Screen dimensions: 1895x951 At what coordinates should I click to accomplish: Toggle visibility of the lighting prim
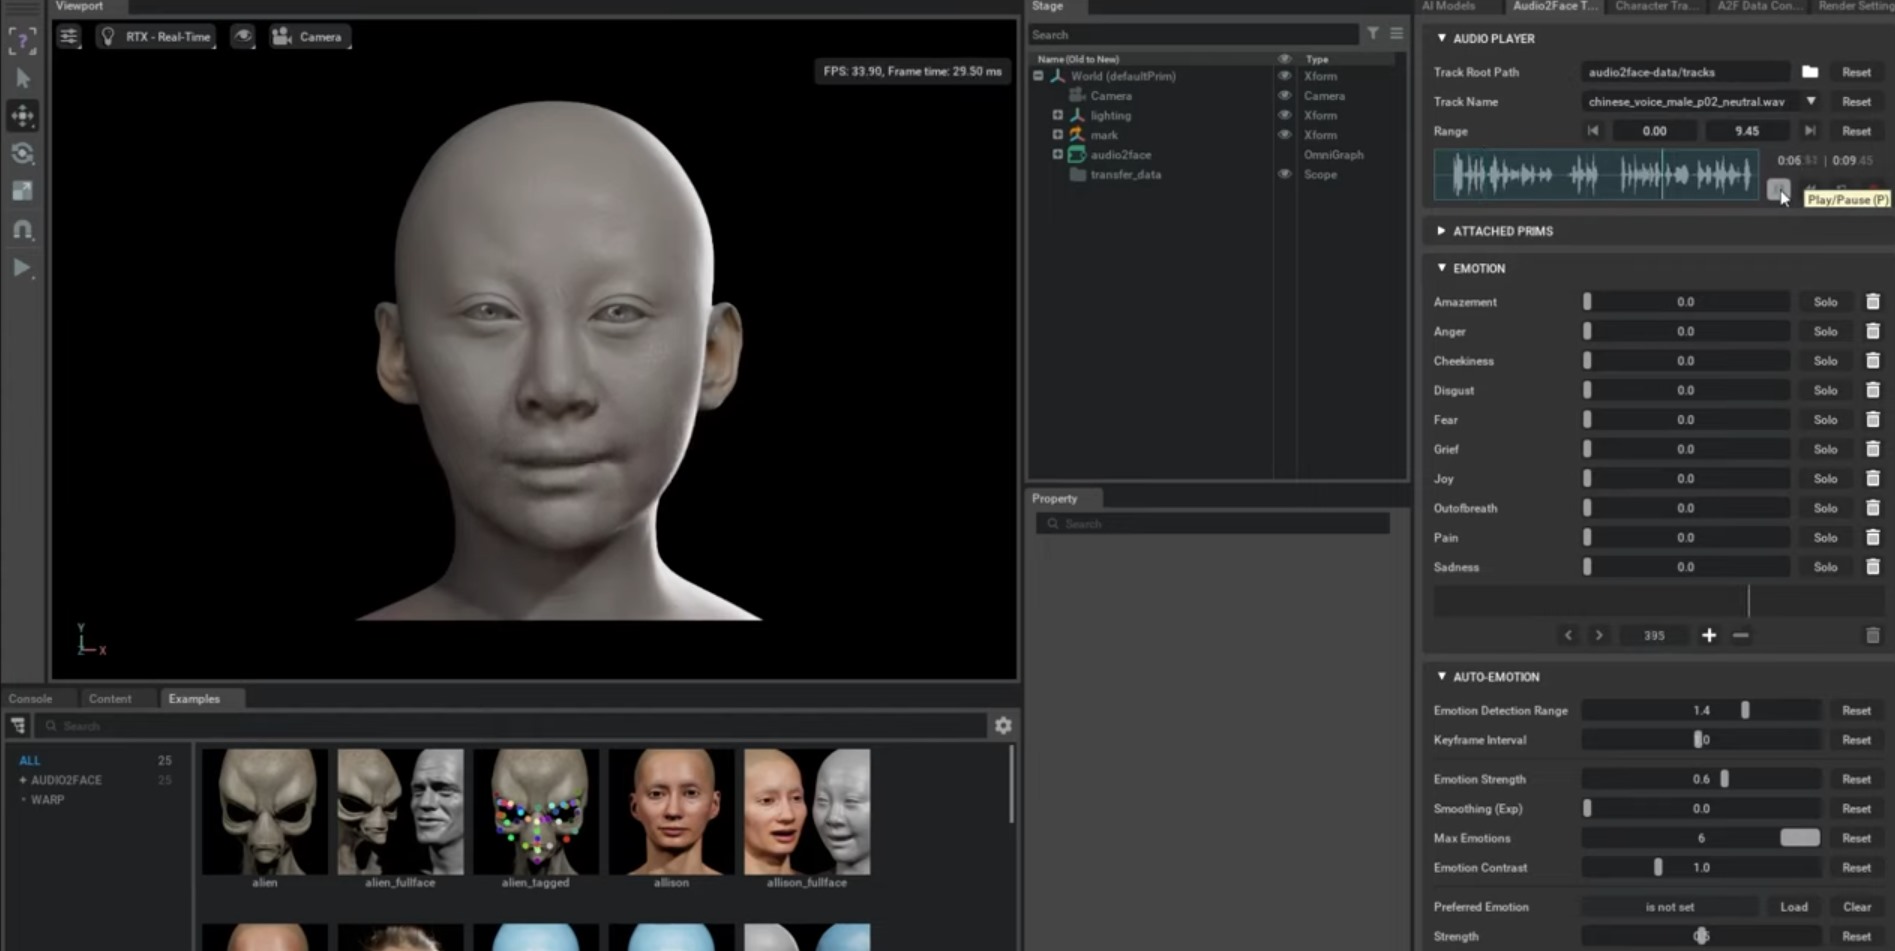click(x=1284, y=115)
